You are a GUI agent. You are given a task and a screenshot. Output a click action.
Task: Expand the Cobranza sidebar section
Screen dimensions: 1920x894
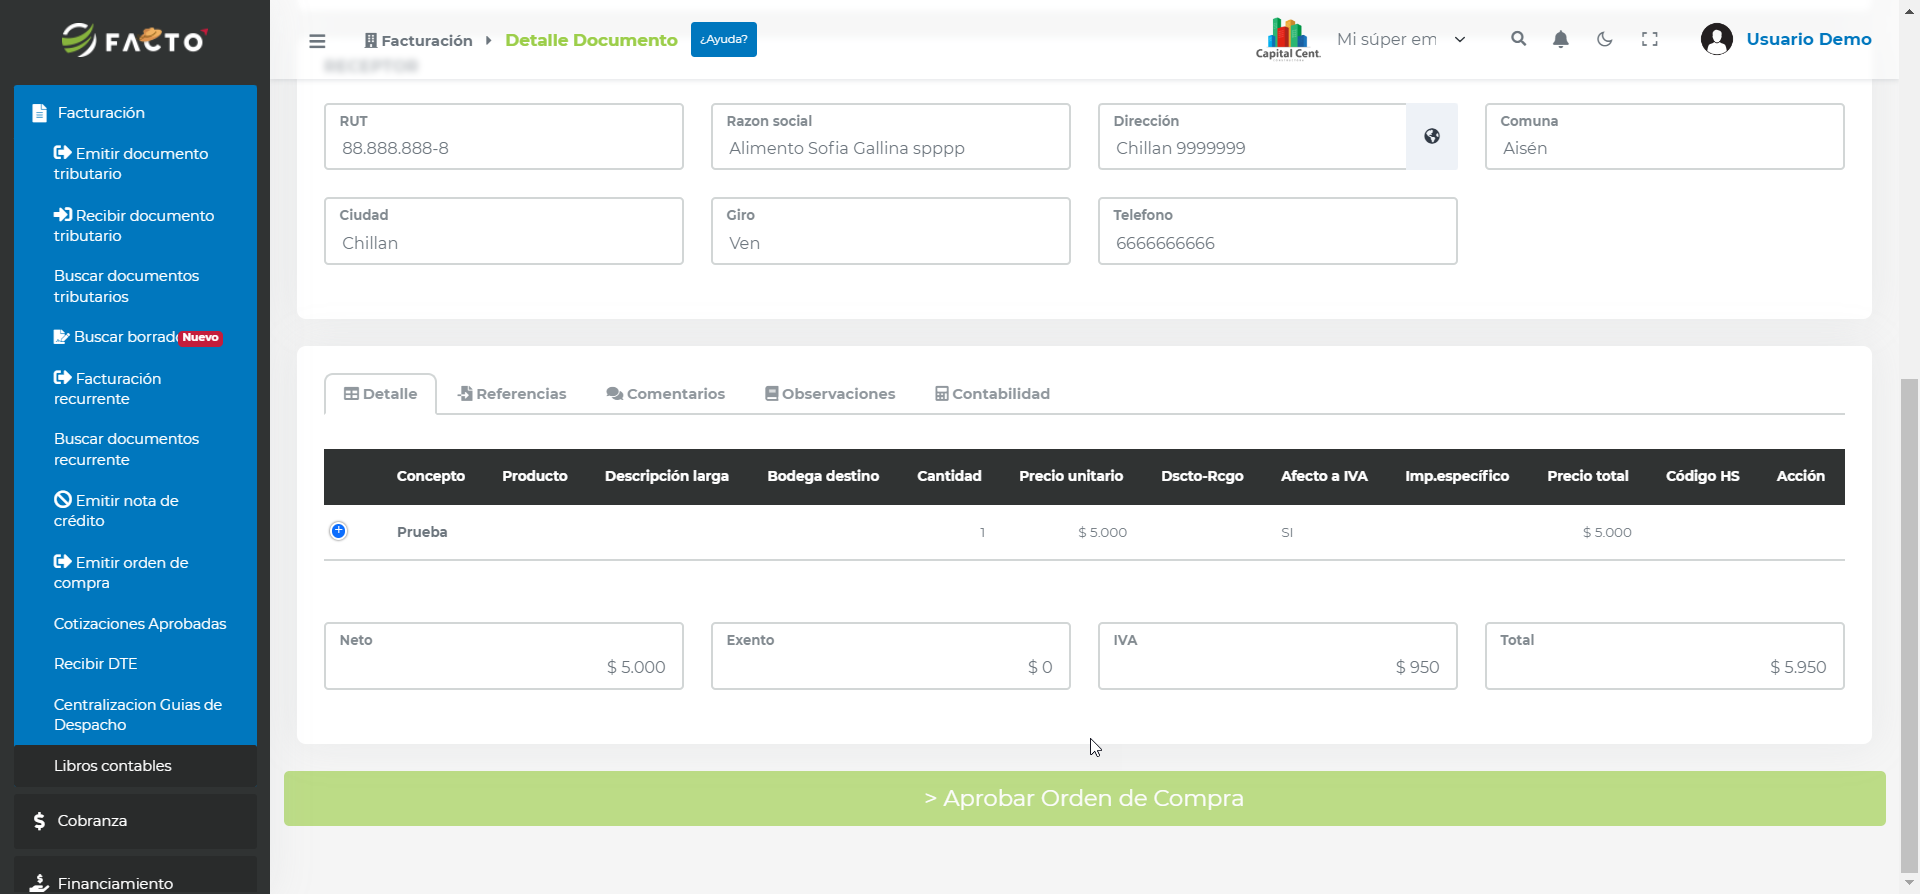tap(92, 821)
